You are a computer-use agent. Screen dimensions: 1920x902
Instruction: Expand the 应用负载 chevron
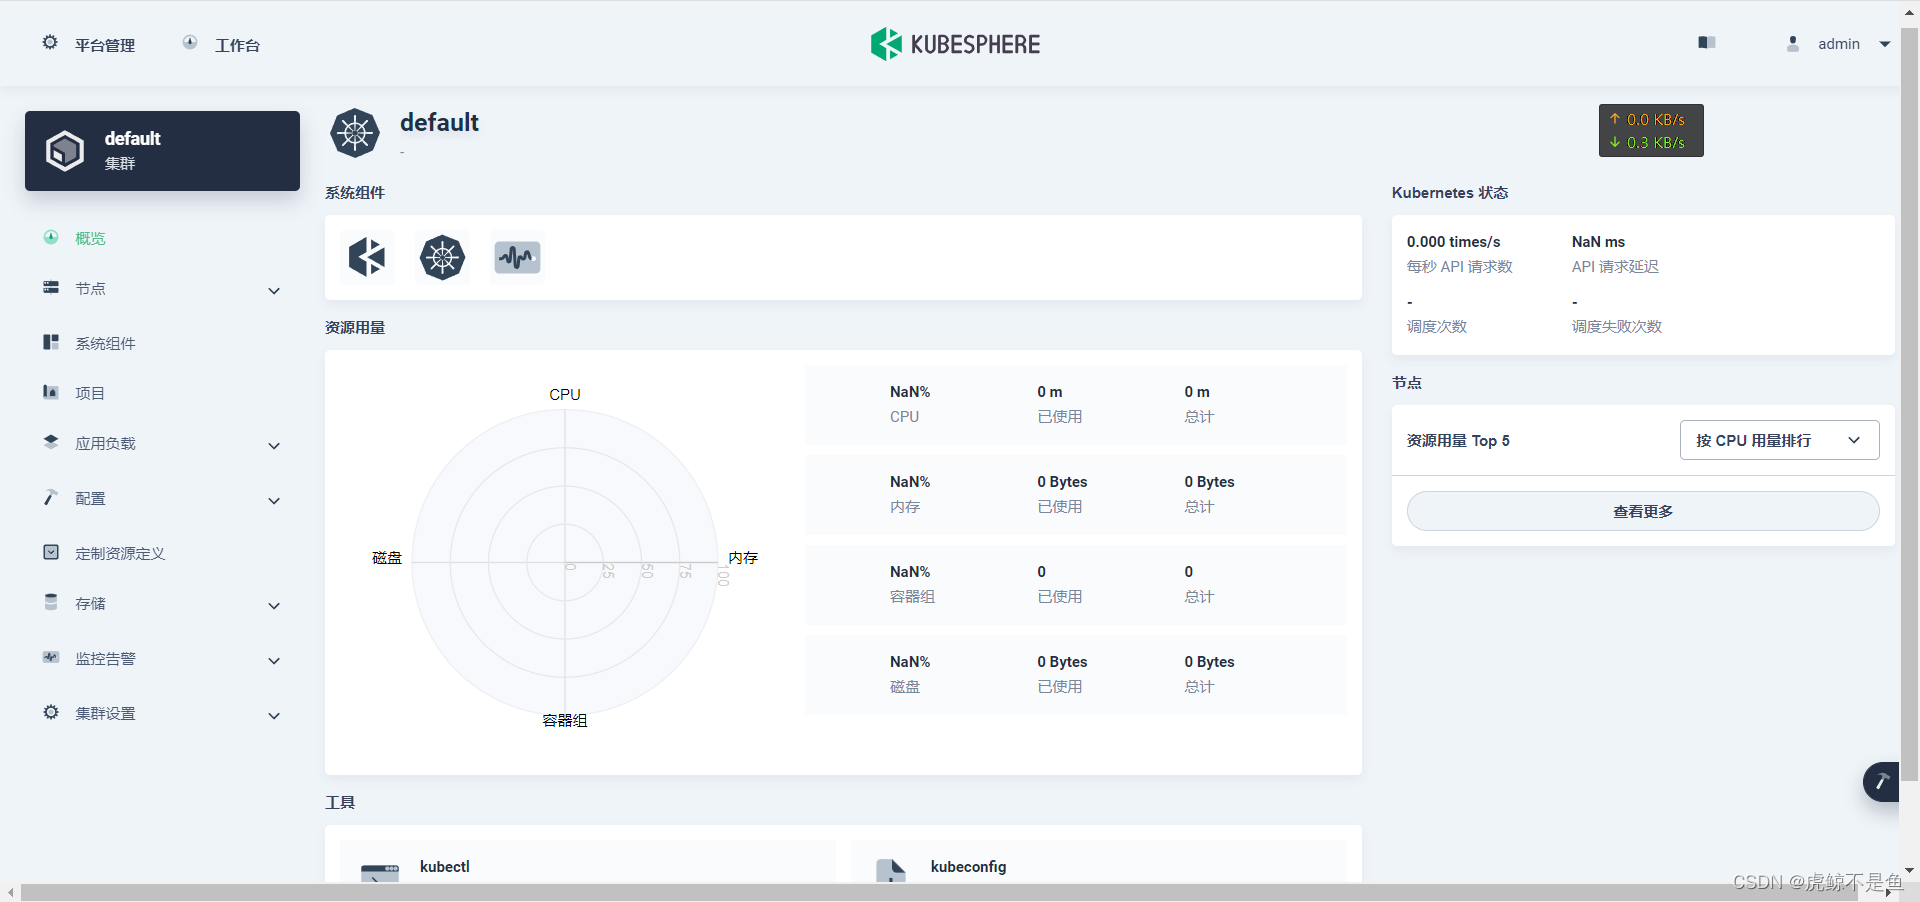[x=274, y=446]
